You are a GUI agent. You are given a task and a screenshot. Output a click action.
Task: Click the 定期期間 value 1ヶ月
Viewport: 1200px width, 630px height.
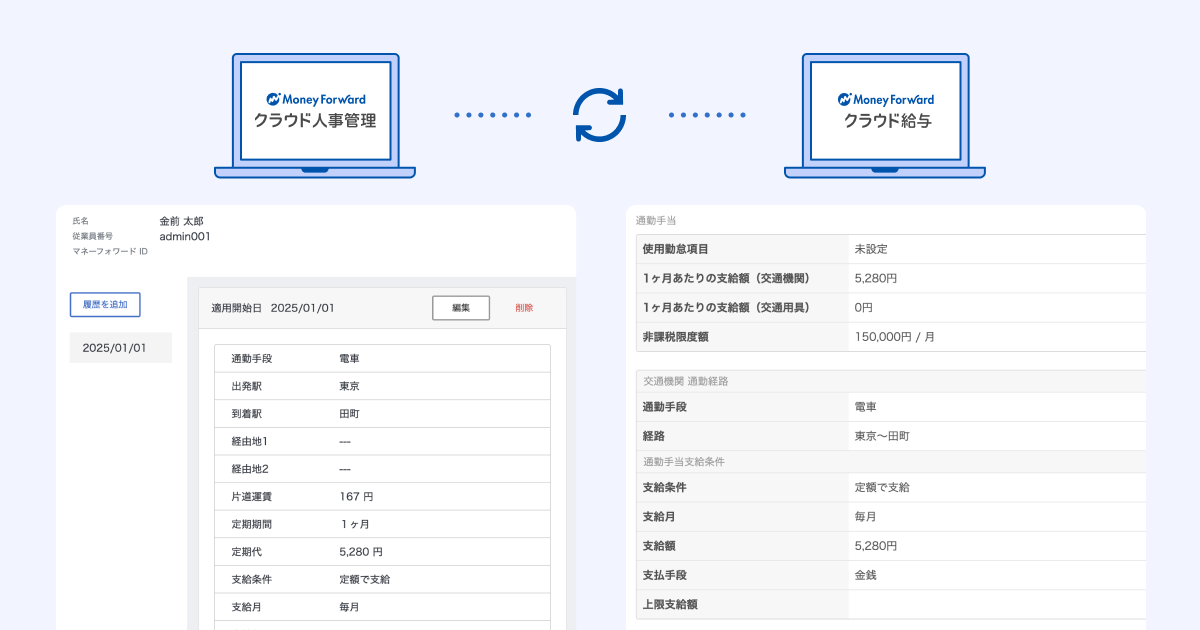(x=356, y=524)
